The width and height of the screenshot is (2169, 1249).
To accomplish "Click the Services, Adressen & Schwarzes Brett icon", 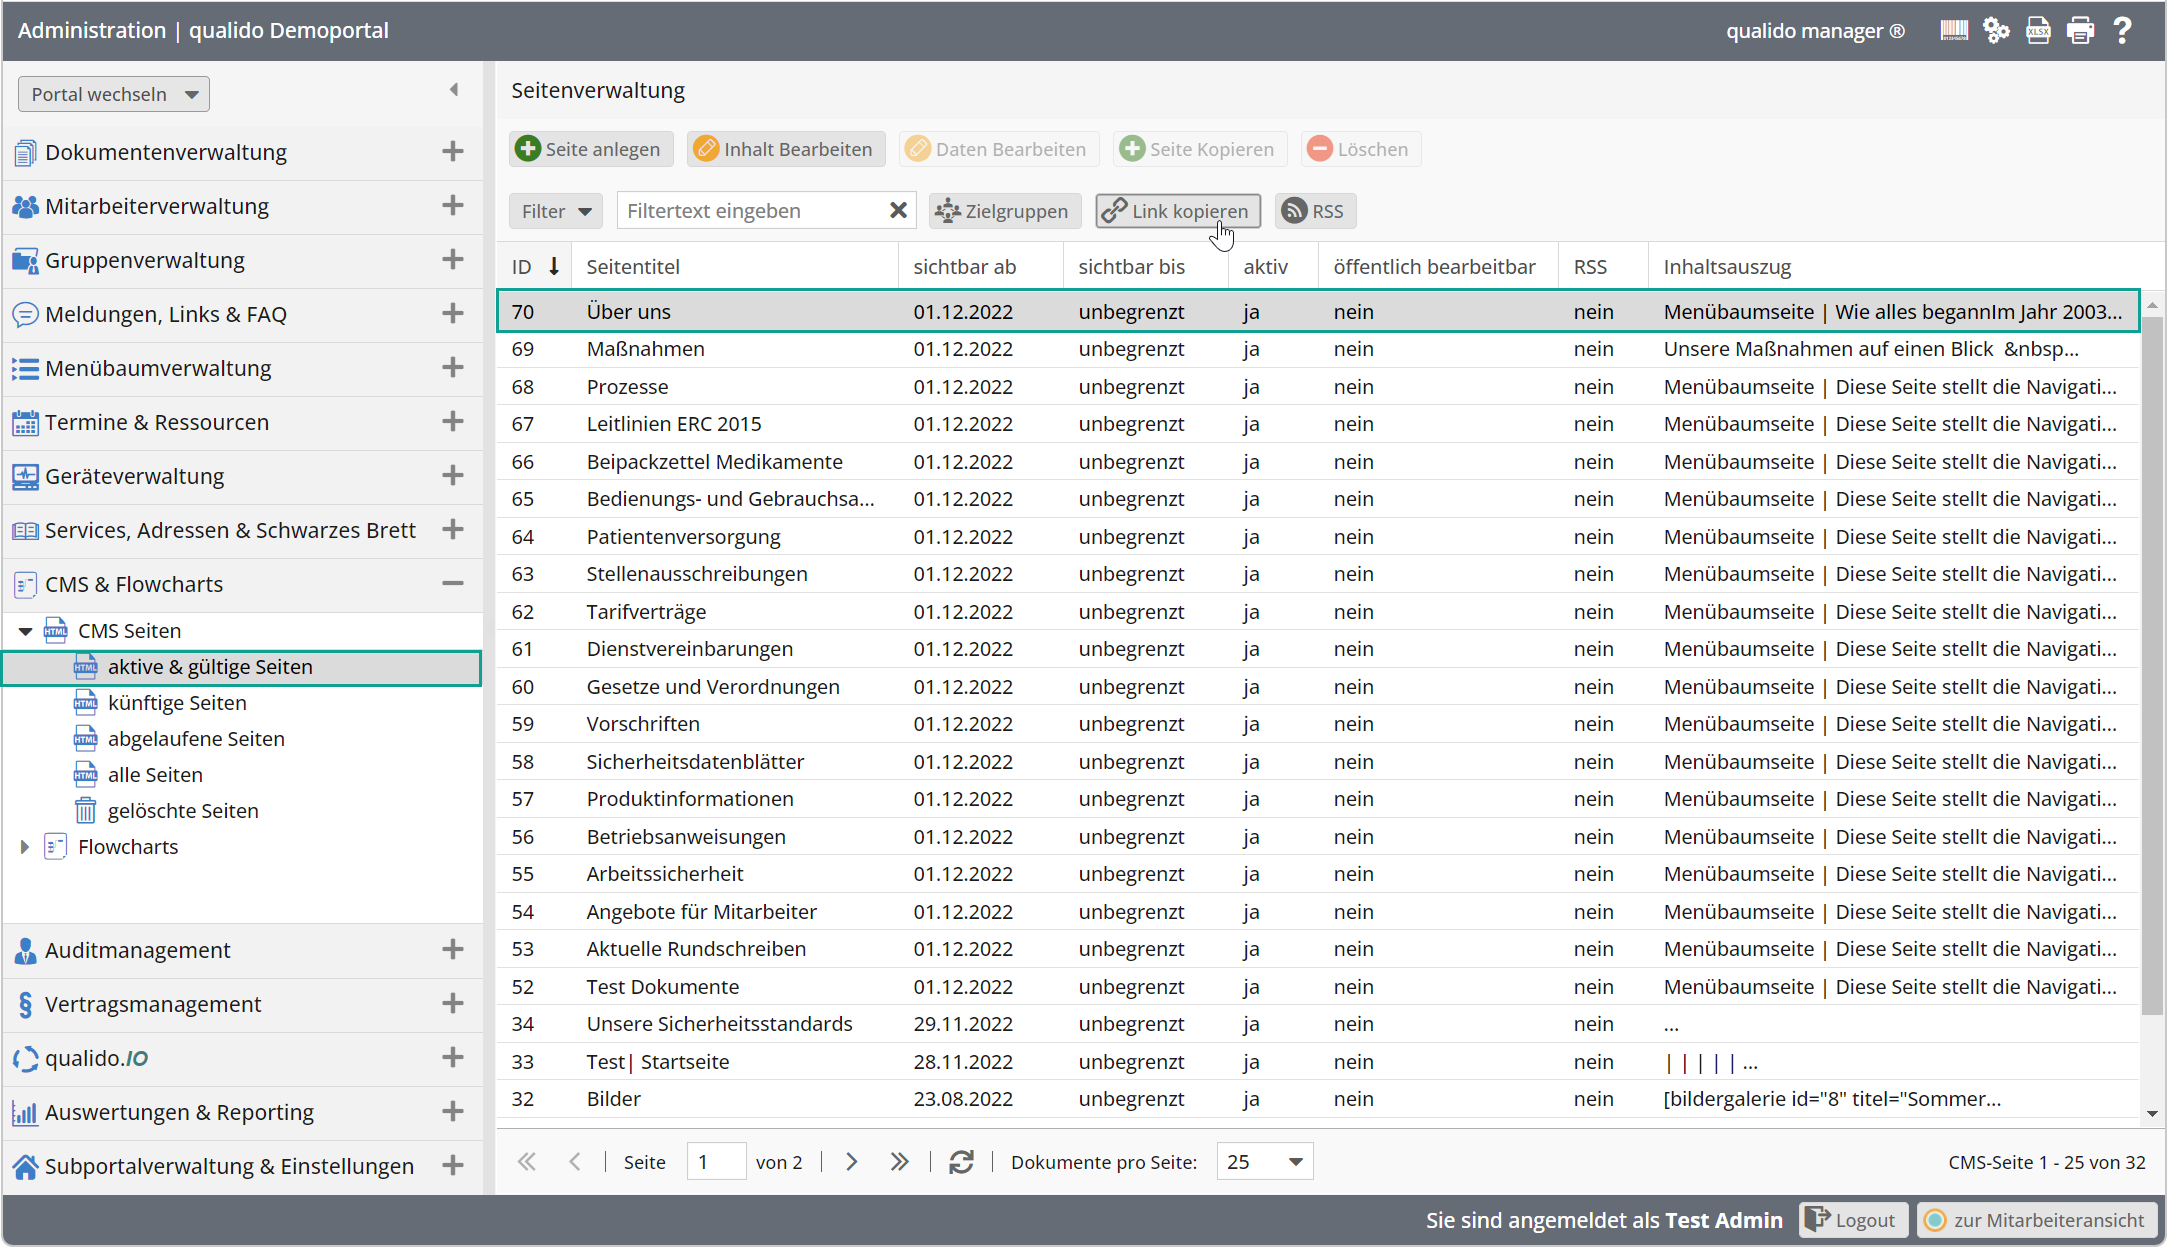I will pos(25,531).
